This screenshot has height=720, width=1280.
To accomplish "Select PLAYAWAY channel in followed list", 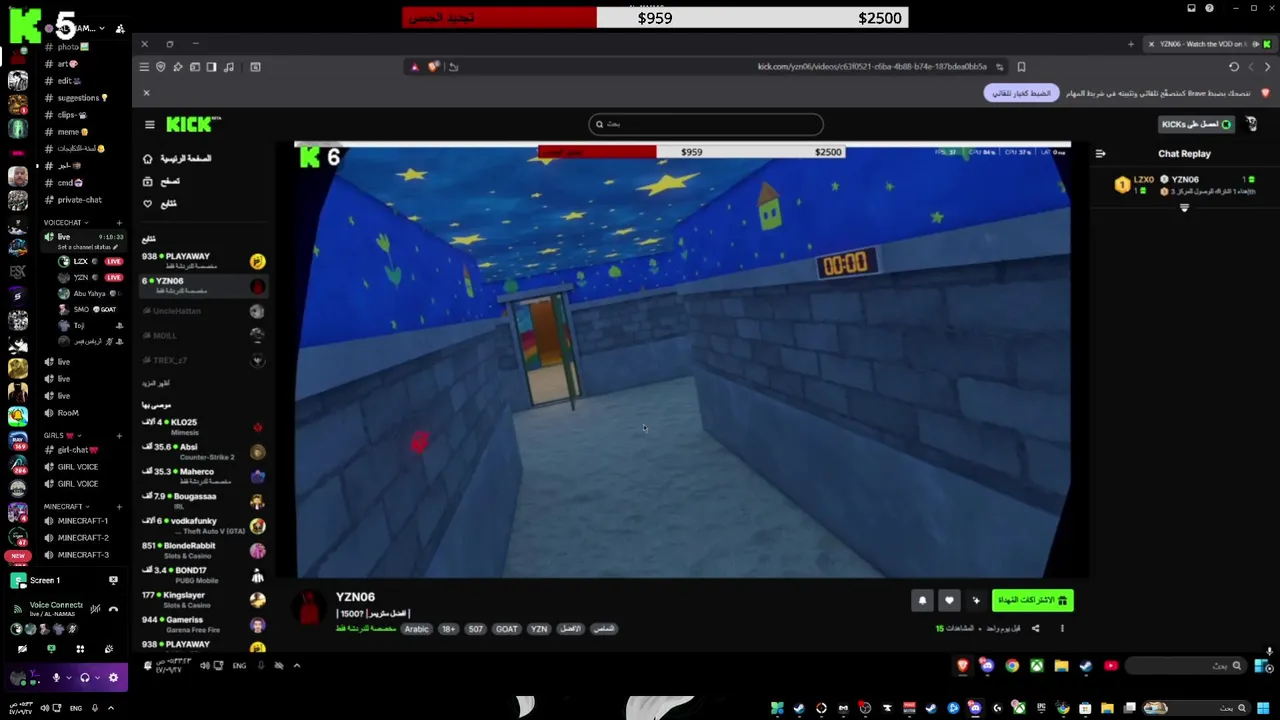I will pos(204,261).
